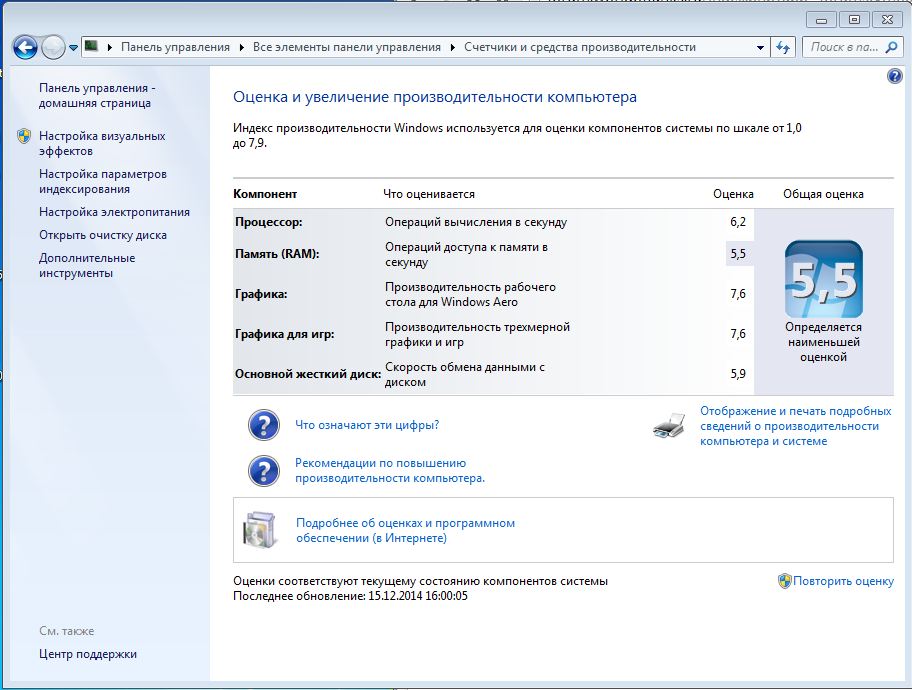Click question-mark icon beside "Что означают эти цифры?"
The width and height of the screenshot is (912, 690).
[263, 425]
